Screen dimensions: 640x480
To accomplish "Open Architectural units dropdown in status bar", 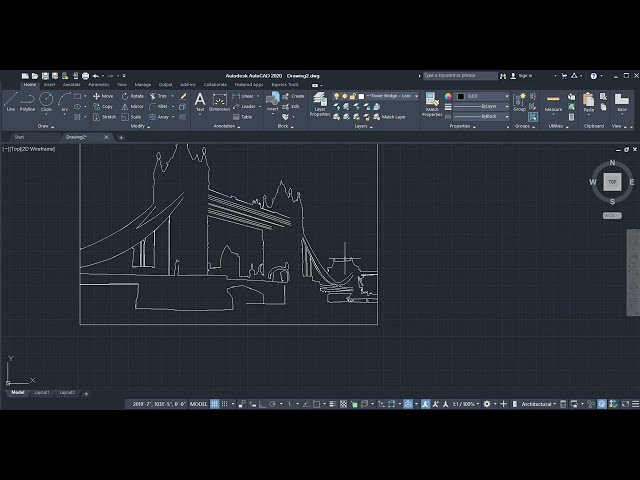I will tap(539, 404).
